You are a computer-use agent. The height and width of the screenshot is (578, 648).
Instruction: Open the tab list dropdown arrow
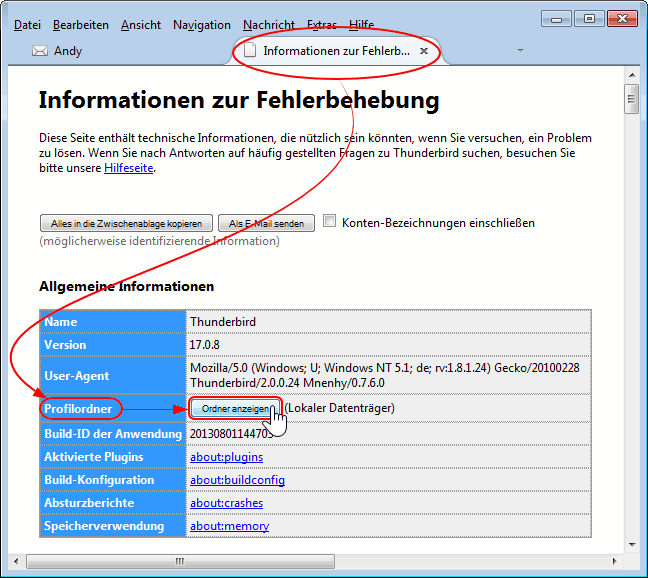520,50
